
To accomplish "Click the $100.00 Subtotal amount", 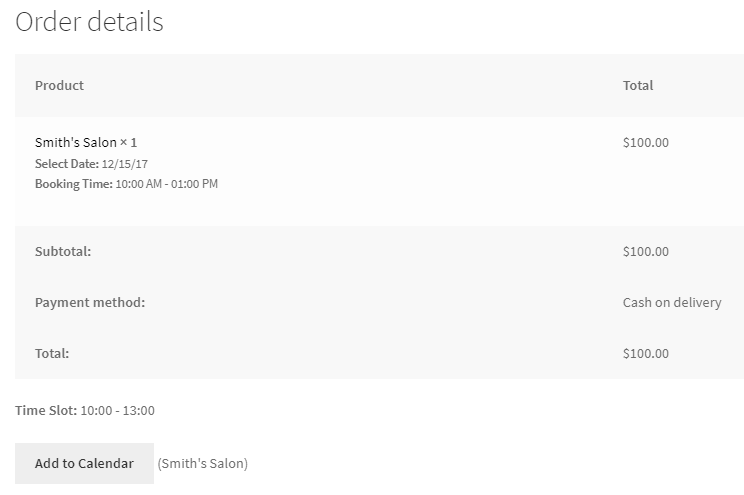I will coord(645,251).
